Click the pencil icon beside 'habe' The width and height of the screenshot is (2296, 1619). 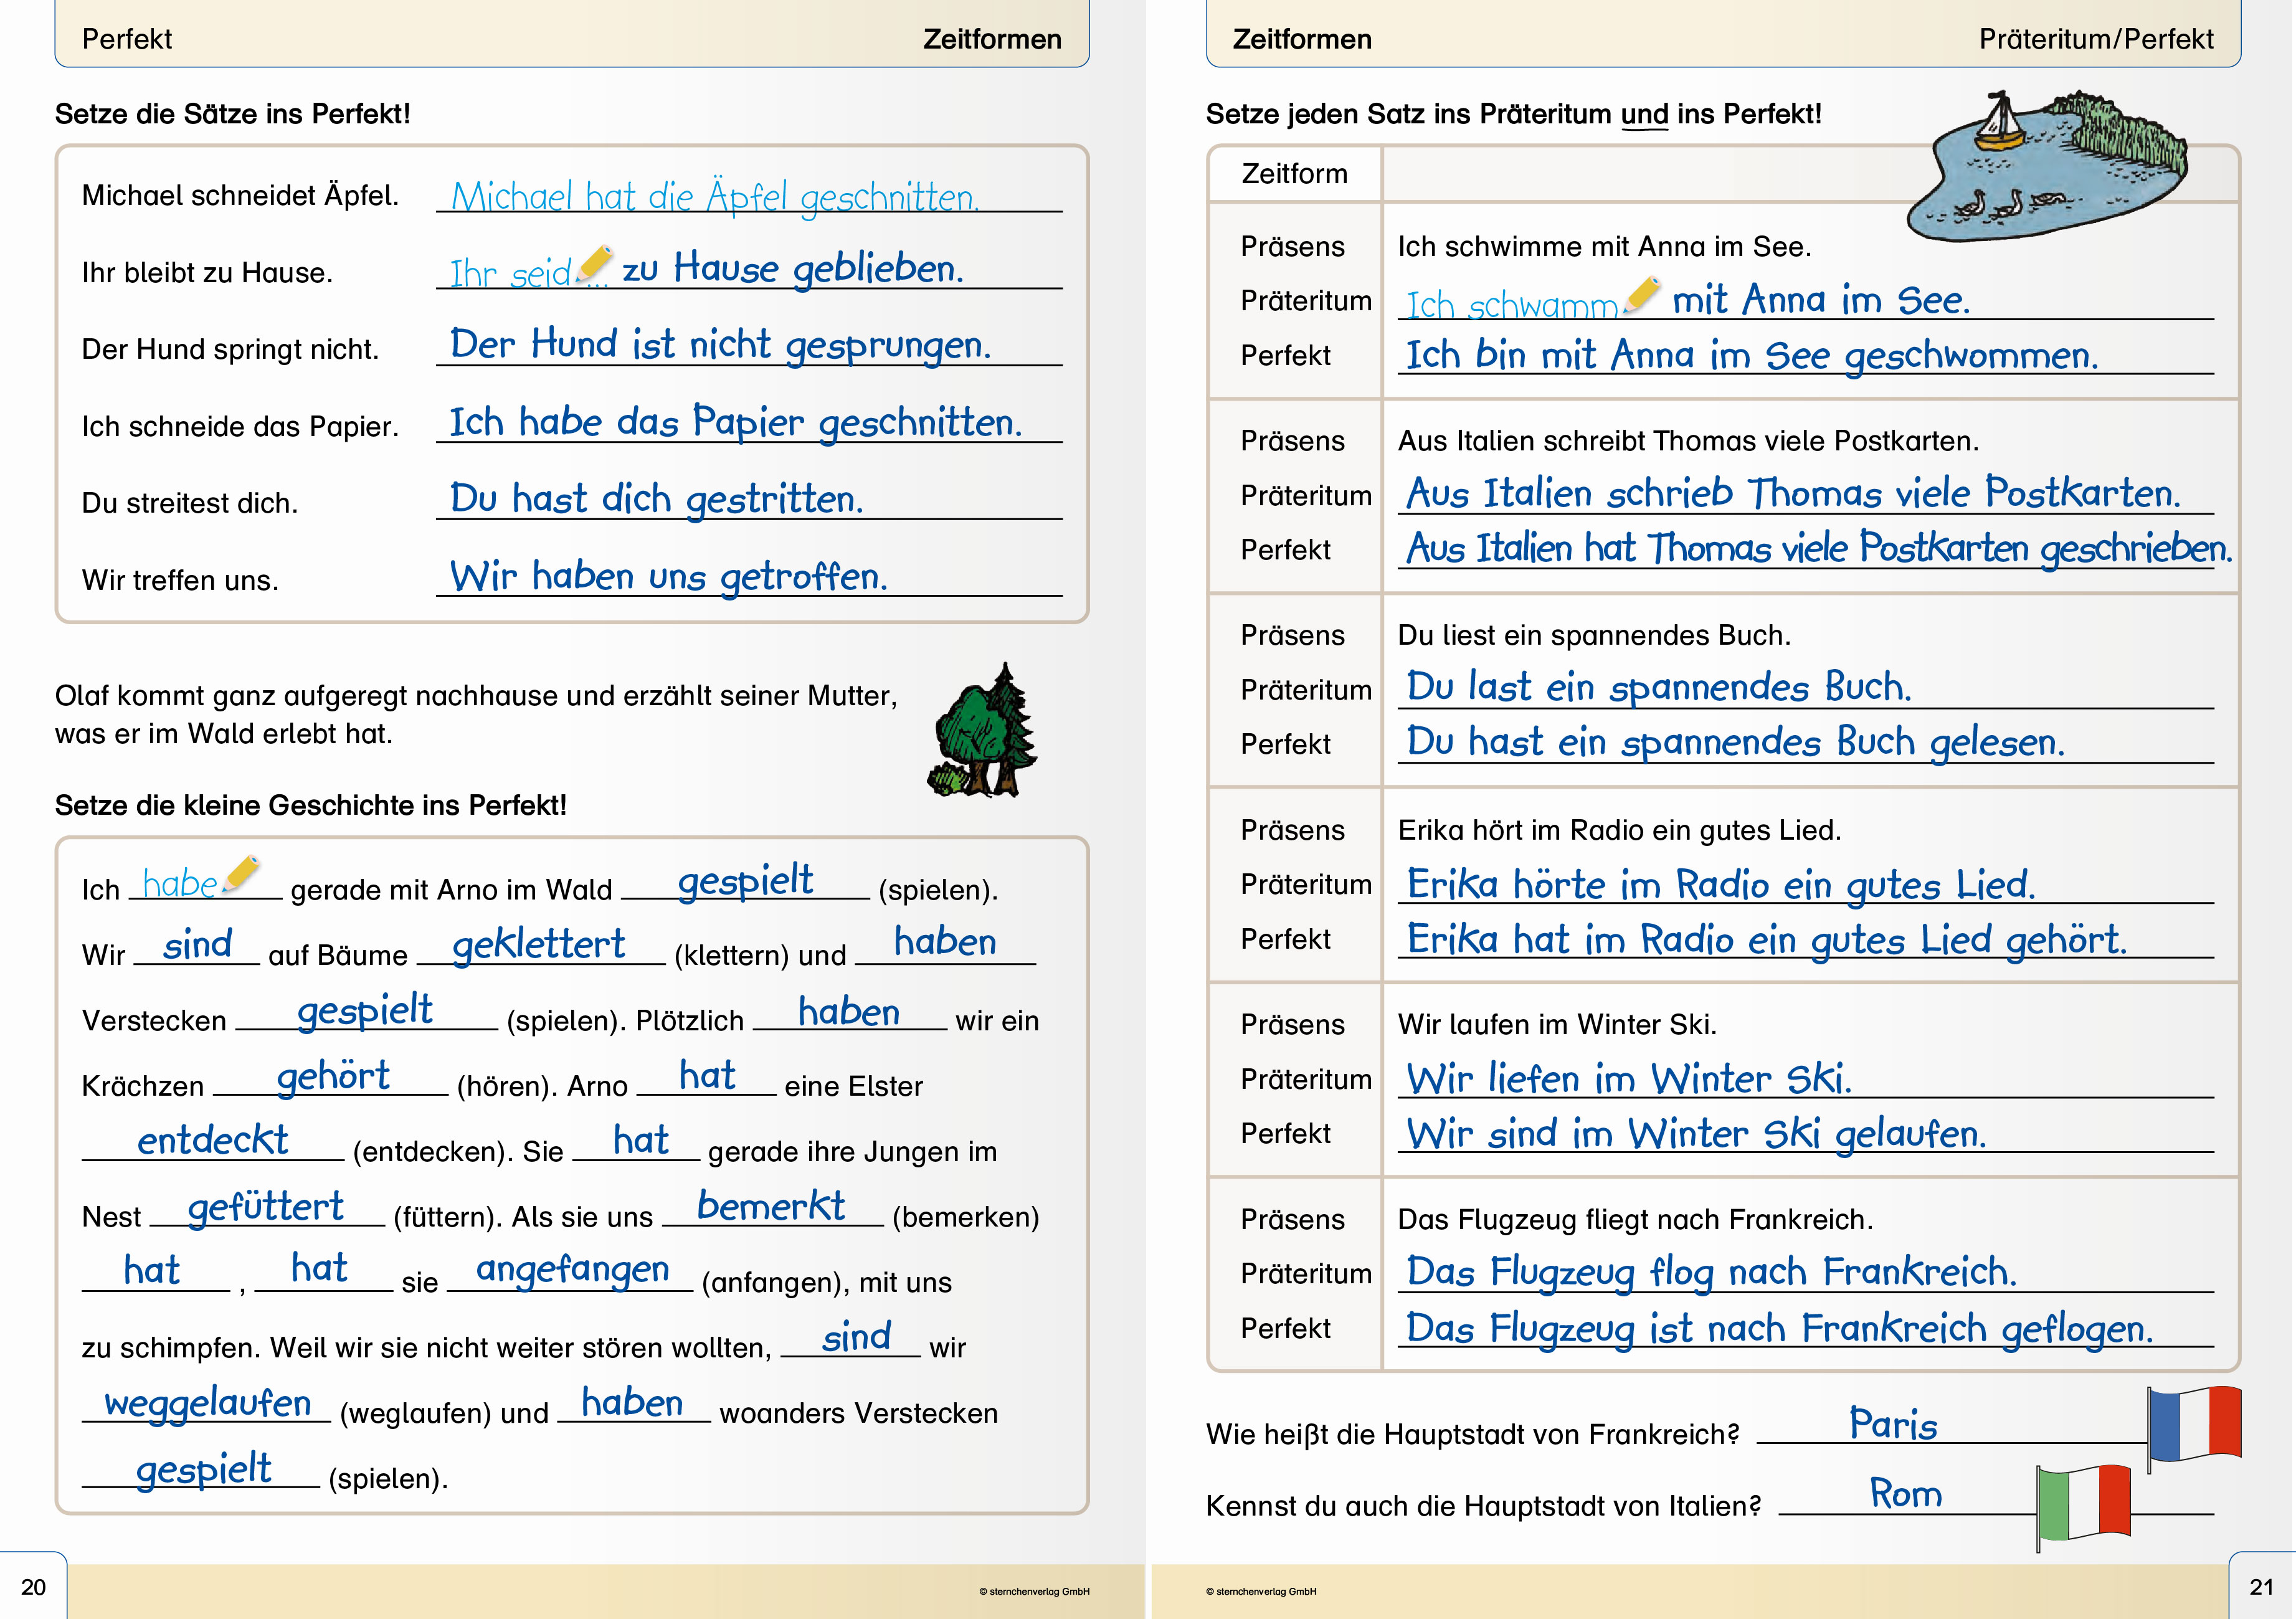(241, 874)
